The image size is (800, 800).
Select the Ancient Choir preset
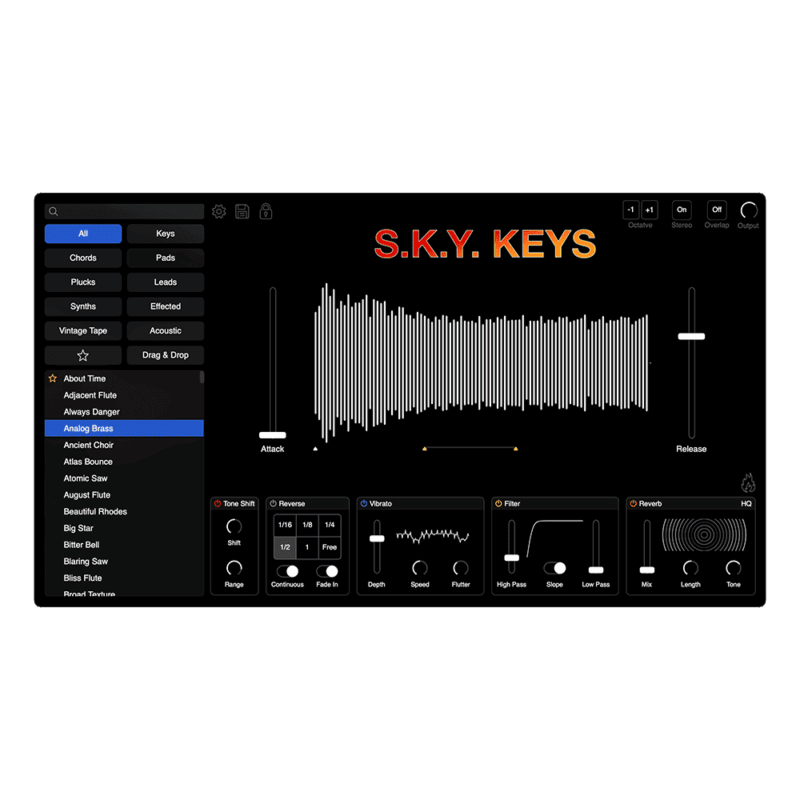click(124, 445)
